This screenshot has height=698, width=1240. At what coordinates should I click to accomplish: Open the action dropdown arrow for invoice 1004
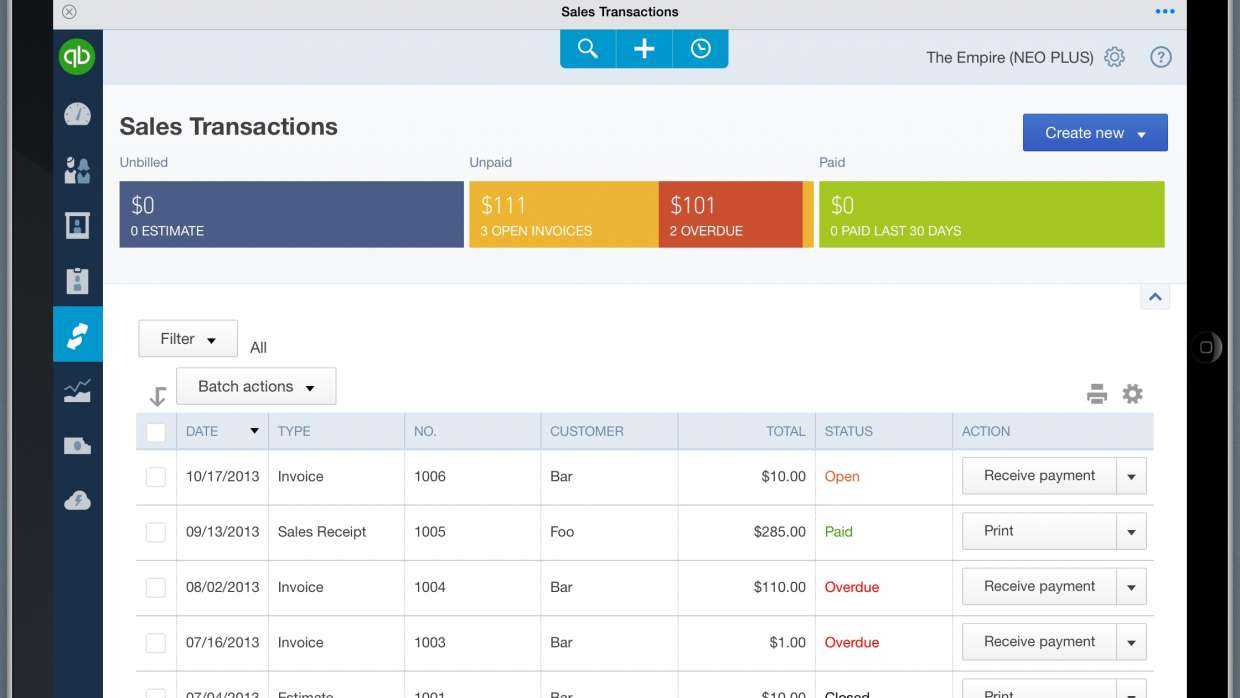click(1132, 586)
